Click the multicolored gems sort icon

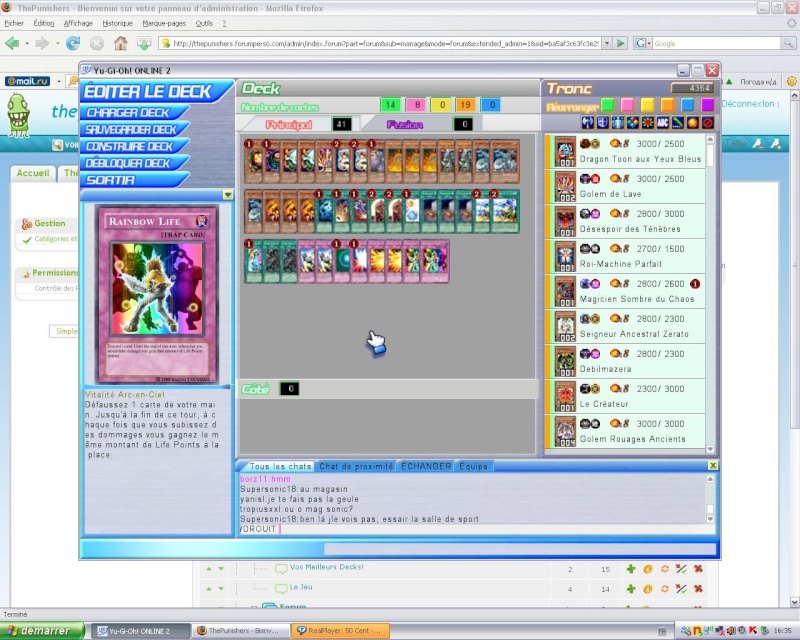(x=633, y=122)
